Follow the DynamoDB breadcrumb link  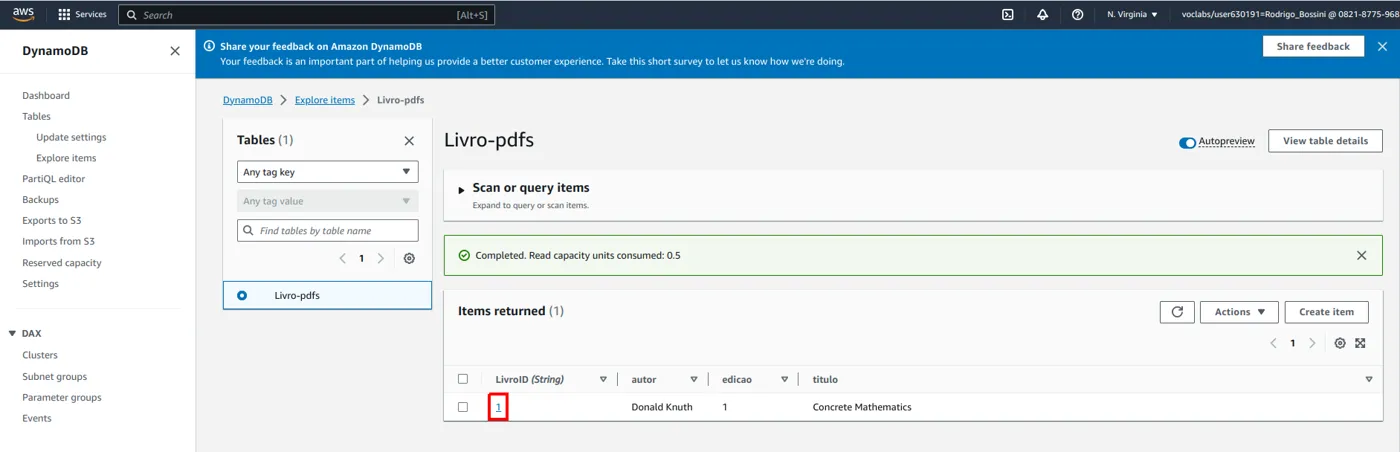coord(247,100)
